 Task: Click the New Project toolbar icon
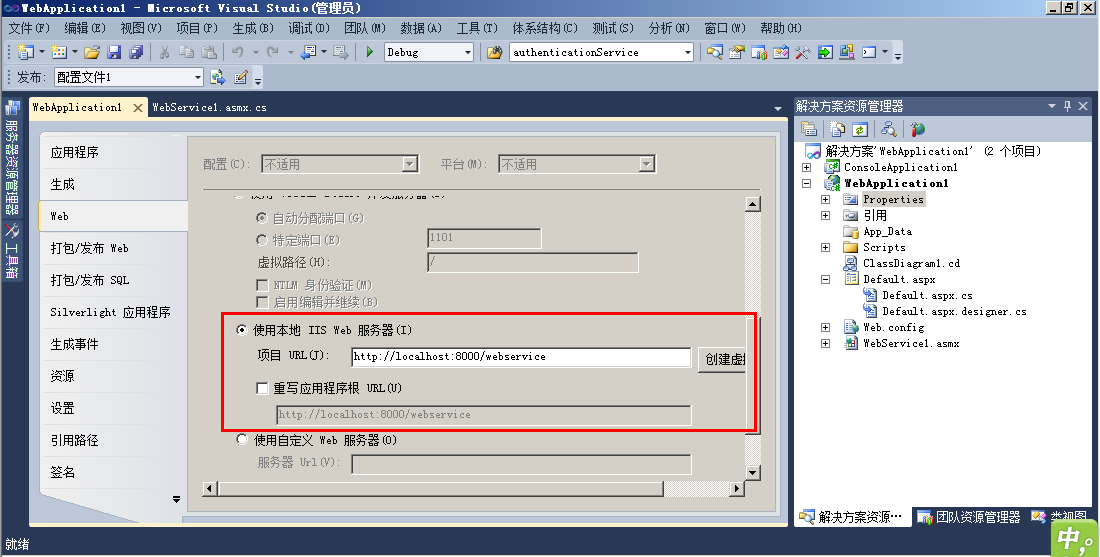tap(26, 52)
